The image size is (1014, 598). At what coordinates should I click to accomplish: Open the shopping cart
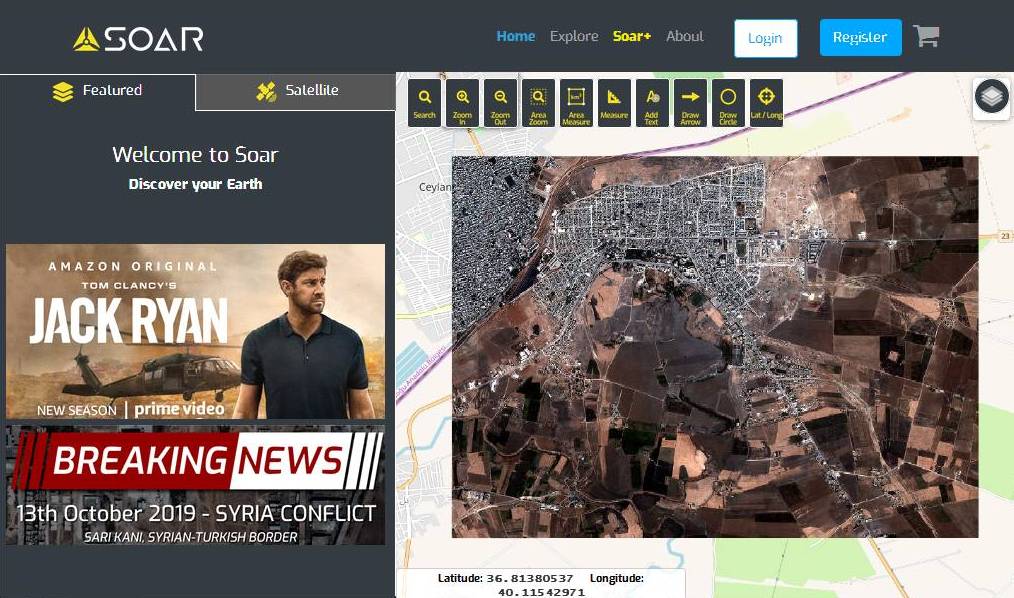926,37
